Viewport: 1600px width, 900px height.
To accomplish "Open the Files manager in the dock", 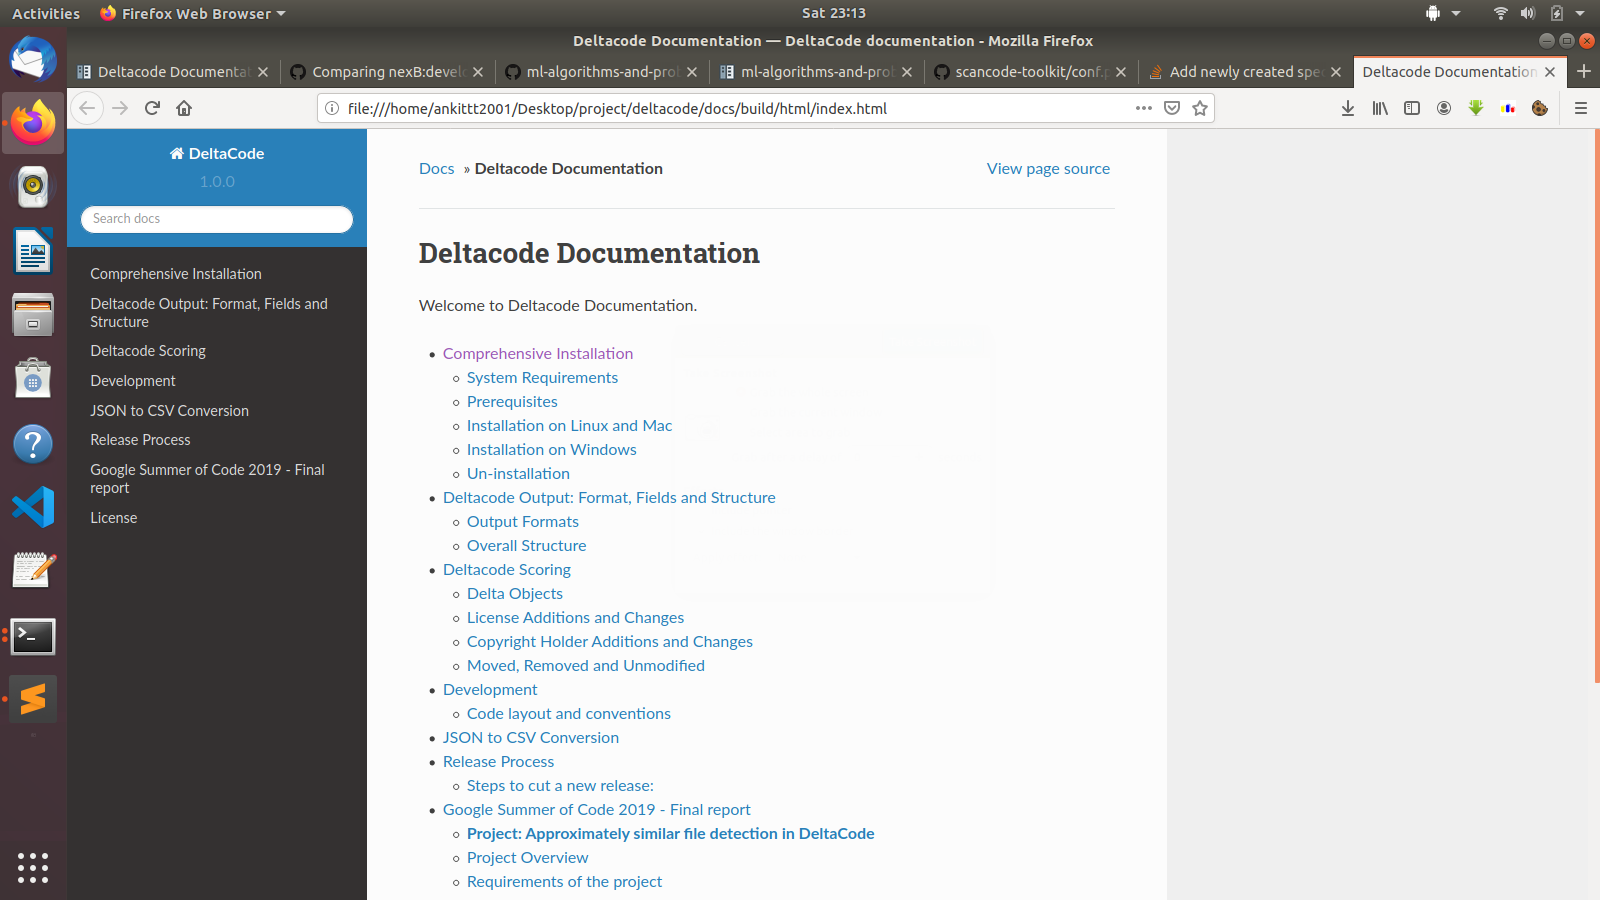I will 33,314.
